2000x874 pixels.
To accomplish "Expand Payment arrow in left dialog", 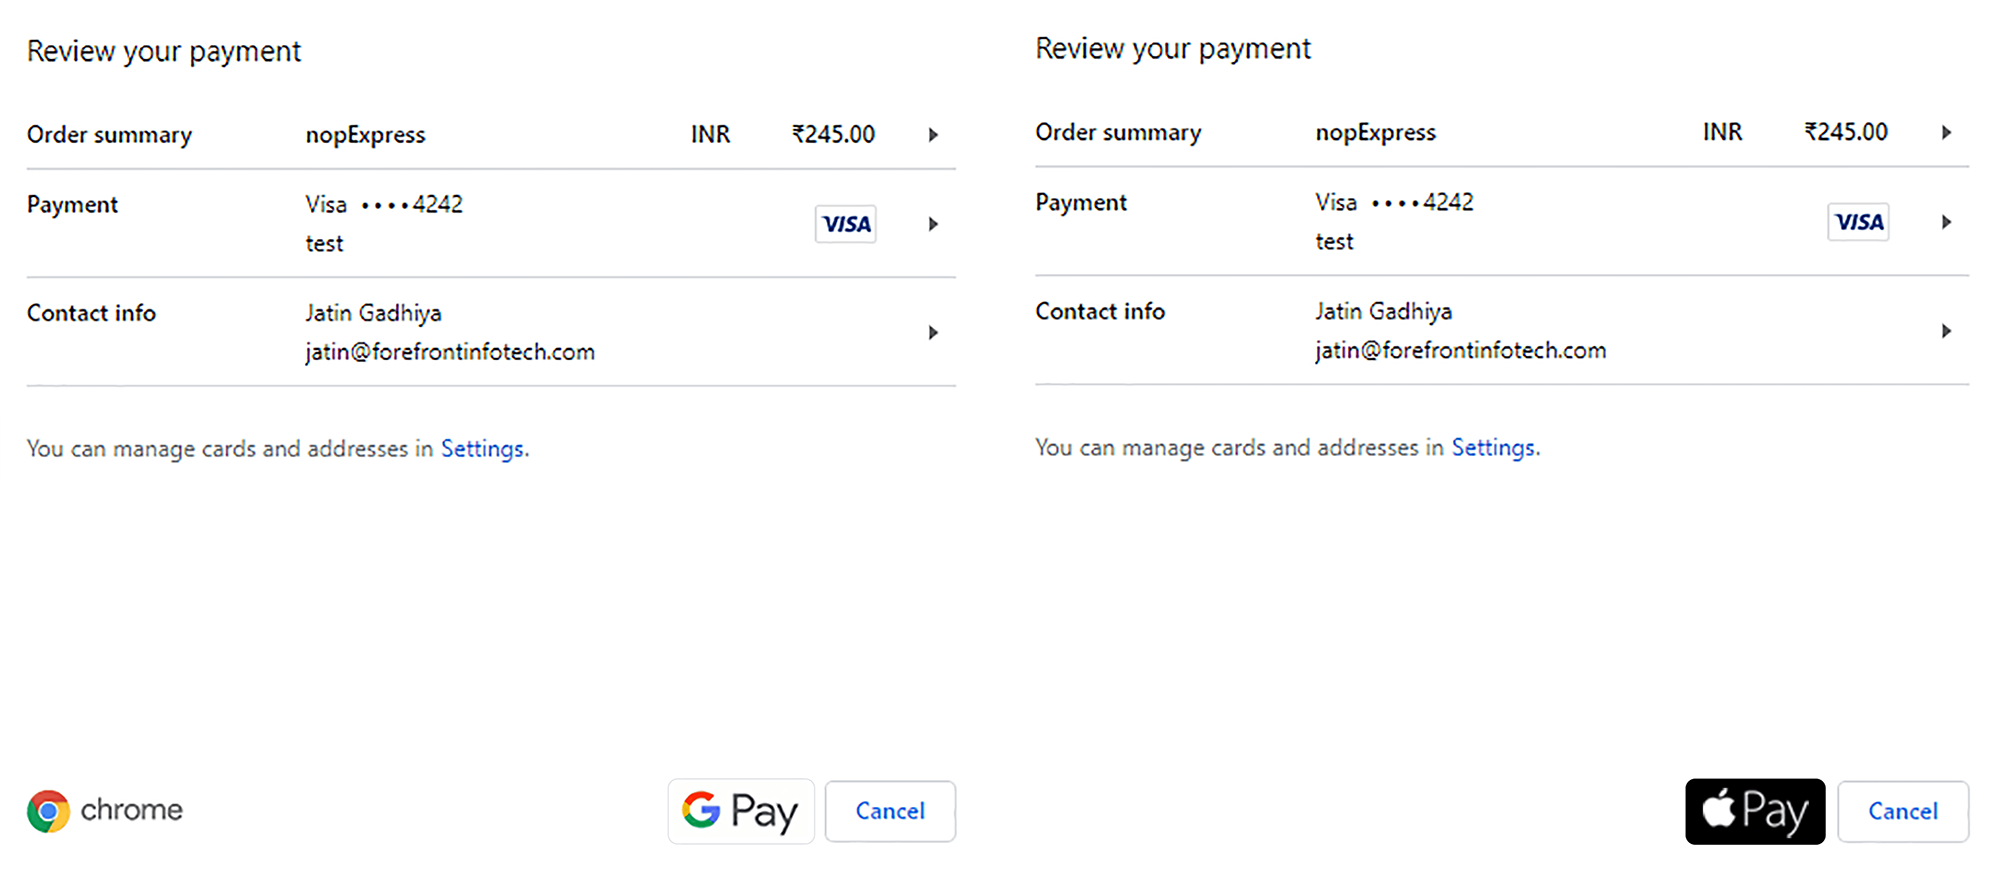I will (x=933, y=224).
